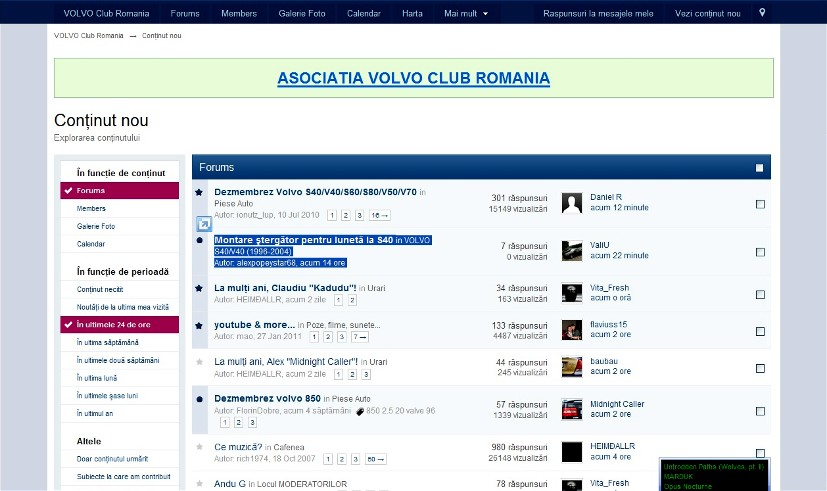Click the topic preview popup arrow icon

point(204,224)
